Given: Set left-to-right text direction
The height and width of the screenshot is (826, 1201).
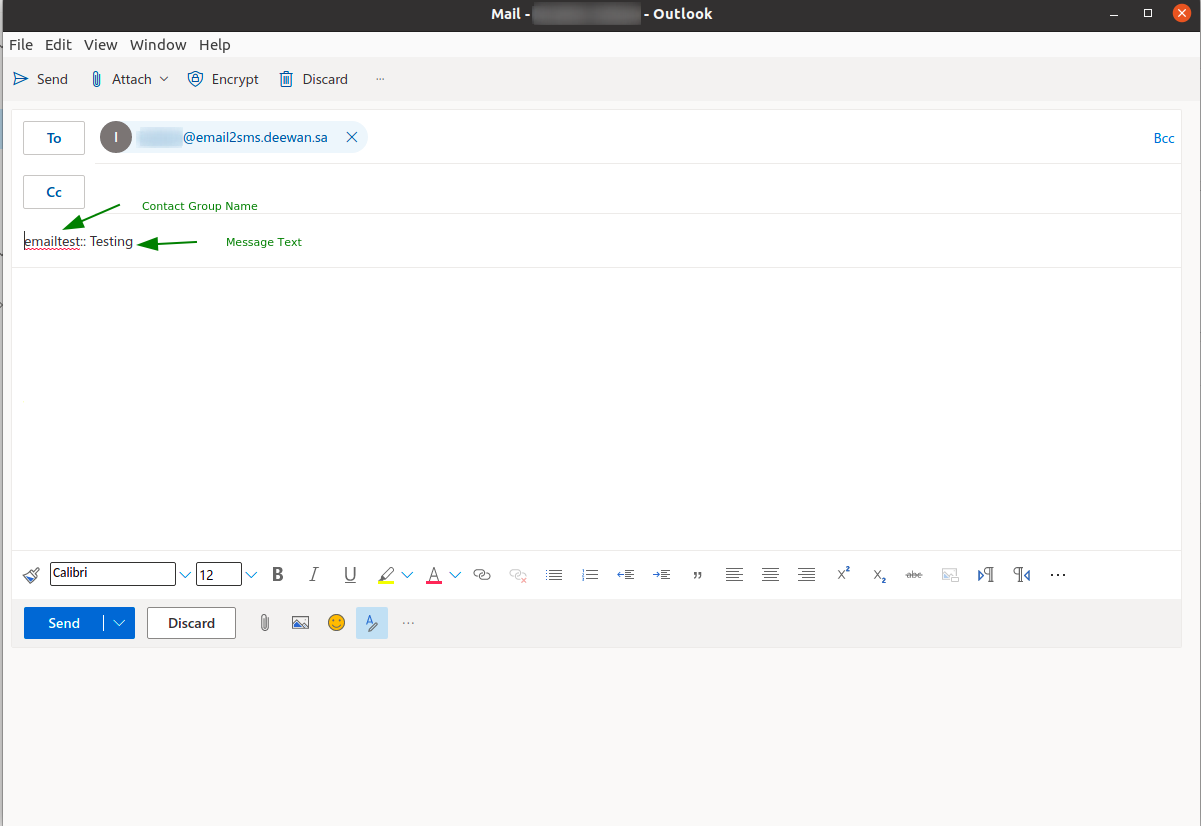Looking at the screenshot, I should click(986, 575).
